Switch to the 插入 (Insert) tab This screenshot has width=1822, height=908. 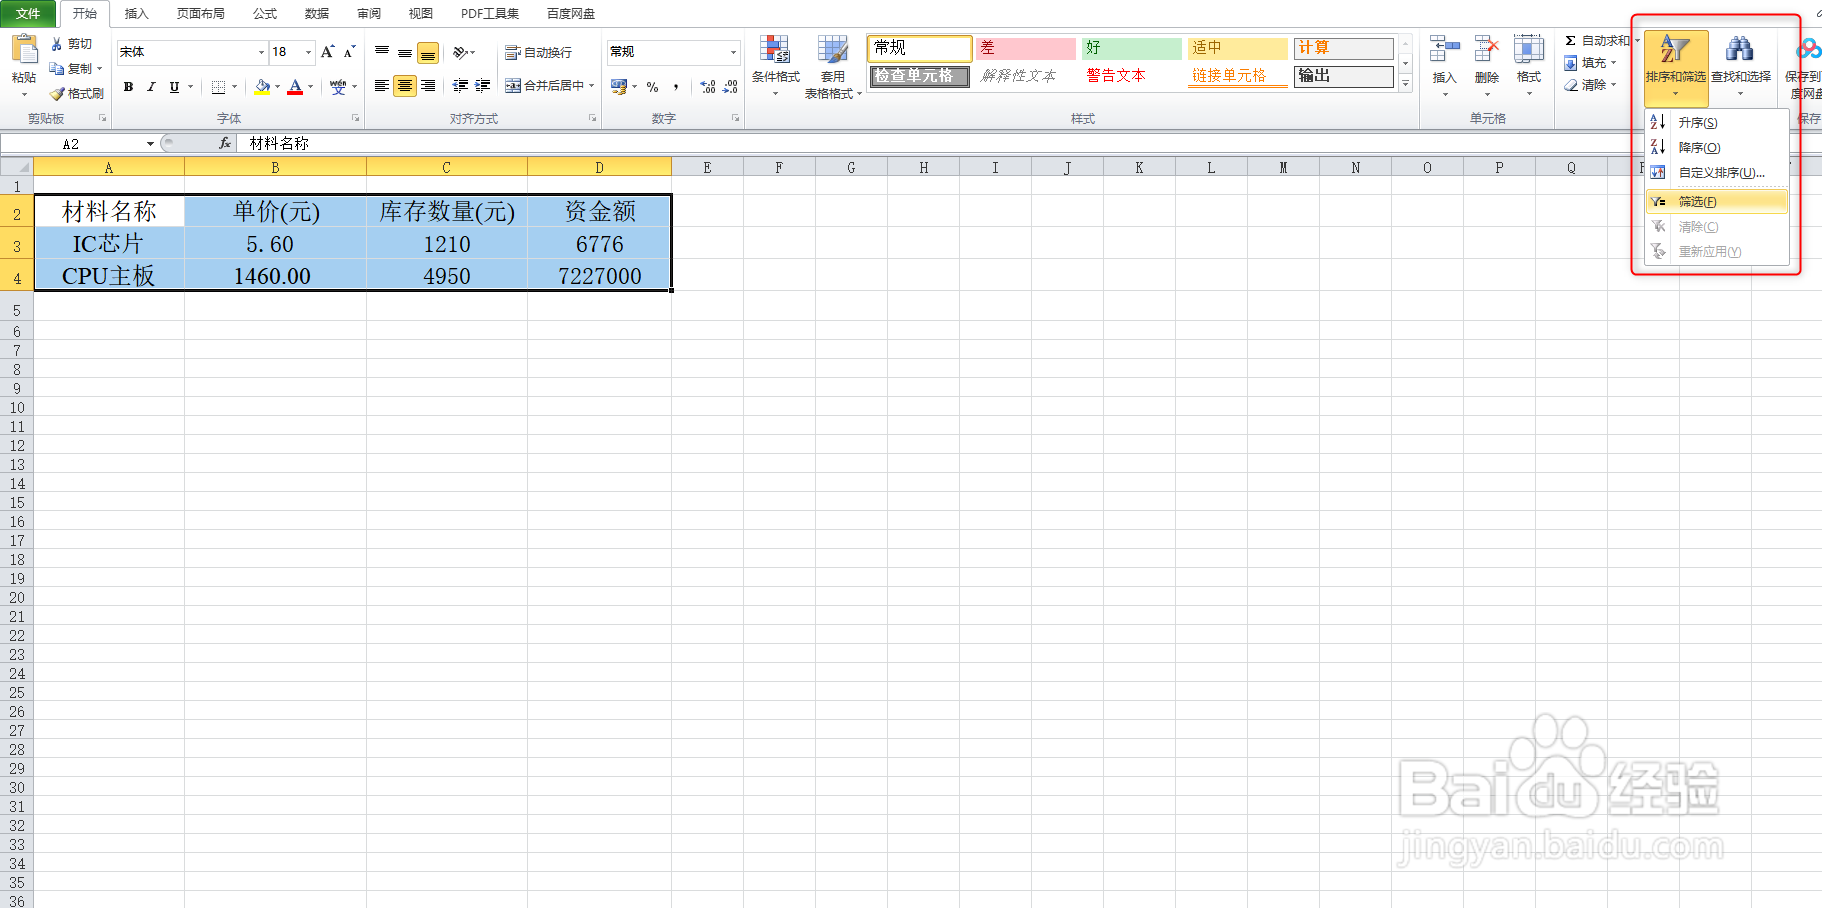point(136,14)
